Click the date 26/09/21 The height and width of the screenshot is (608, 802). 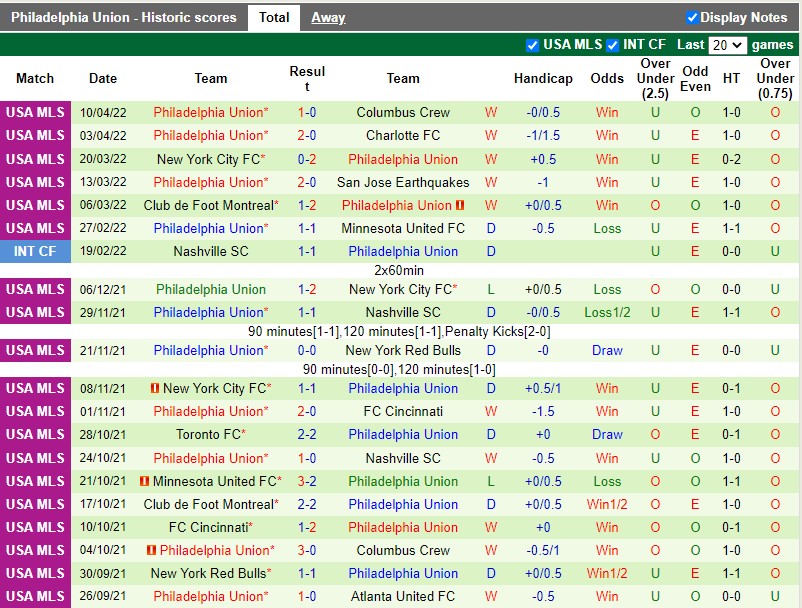click(103, 596)
